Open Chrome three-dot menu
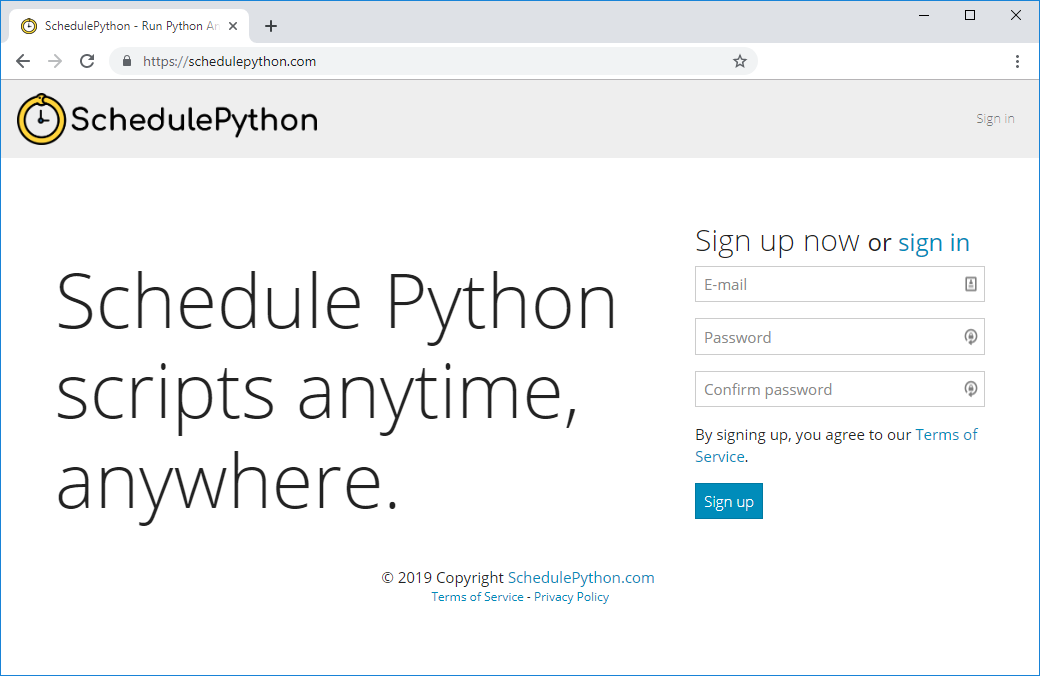This screenshot has width=1040, height=676. 1017,61
